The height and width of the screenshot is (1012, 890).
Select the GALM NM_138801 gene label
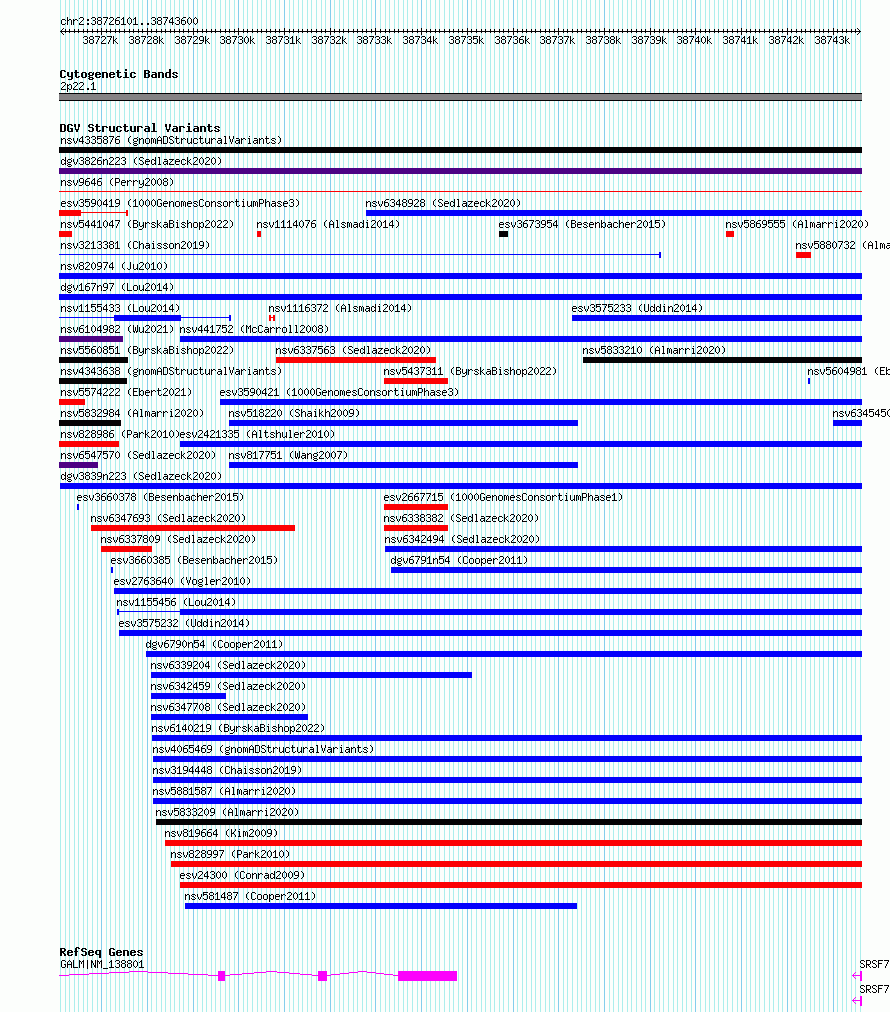pos(102,964)
